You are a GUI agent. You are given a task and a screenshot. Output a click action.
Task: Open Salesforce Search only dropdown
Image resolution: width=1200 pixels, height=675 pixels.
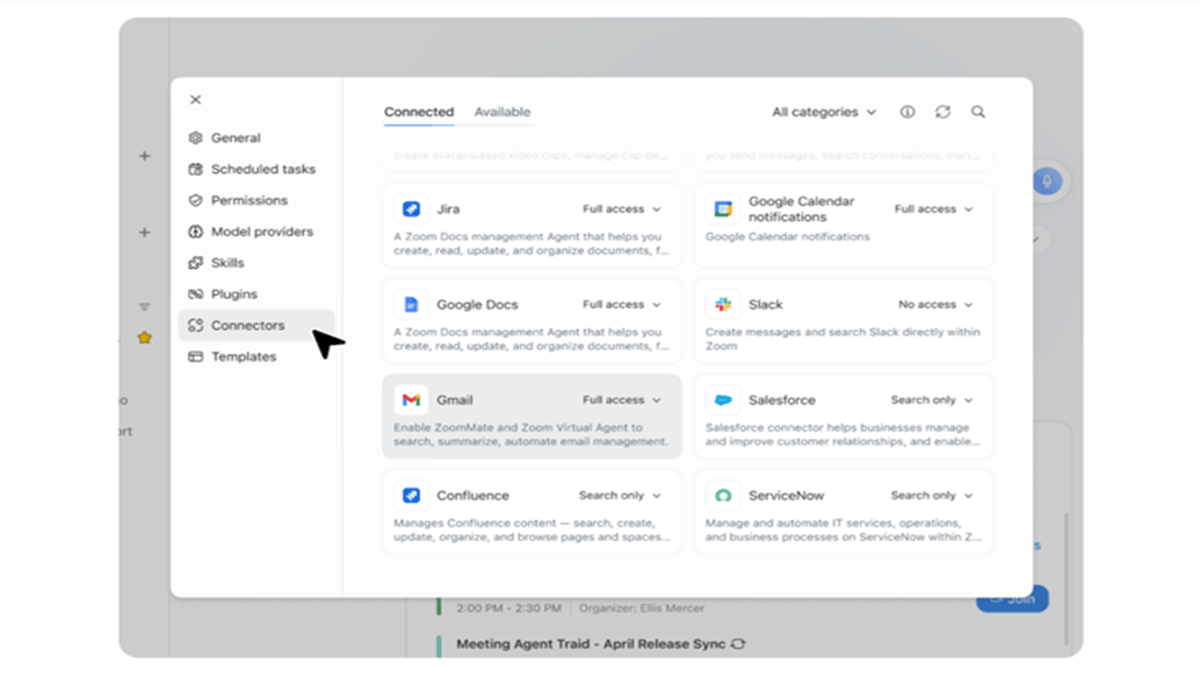tap(932, 400)
